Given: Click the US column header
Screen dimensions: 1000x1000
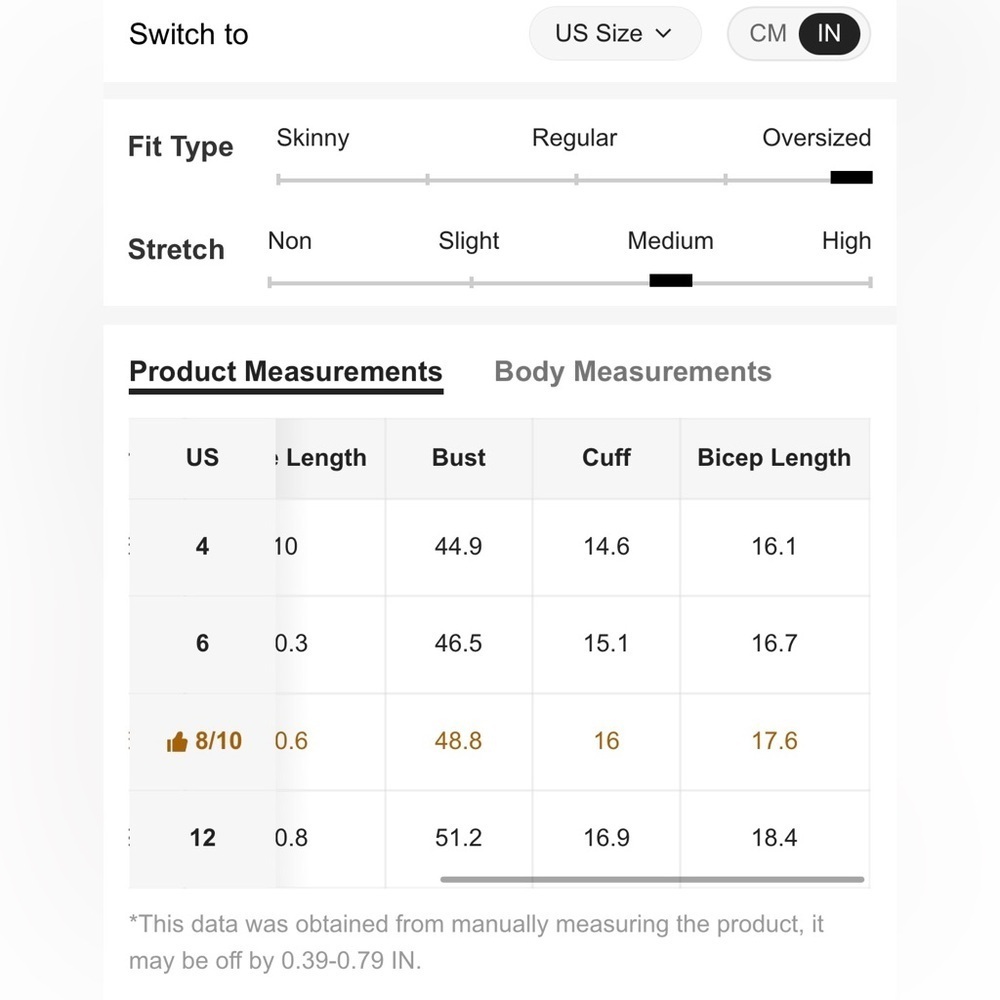Looking at the screenshot, I should [202, 458].
